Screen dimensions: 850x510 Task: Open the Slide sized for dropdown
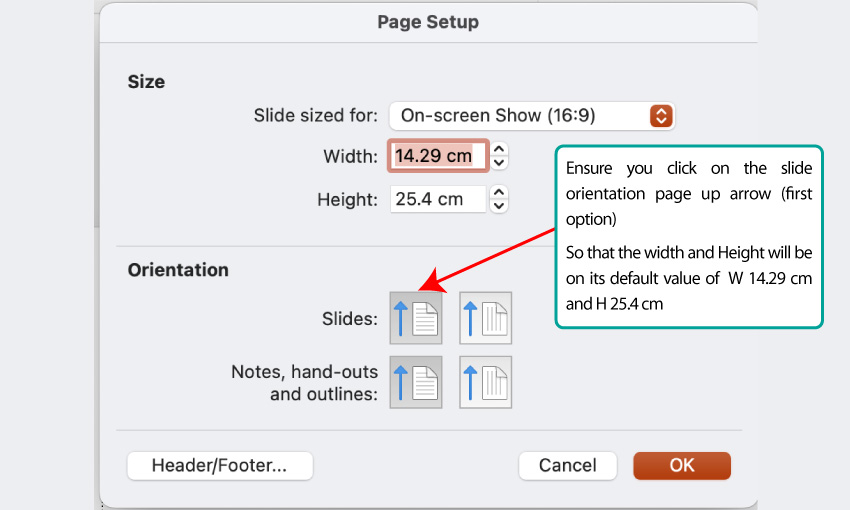pos(532,115)
